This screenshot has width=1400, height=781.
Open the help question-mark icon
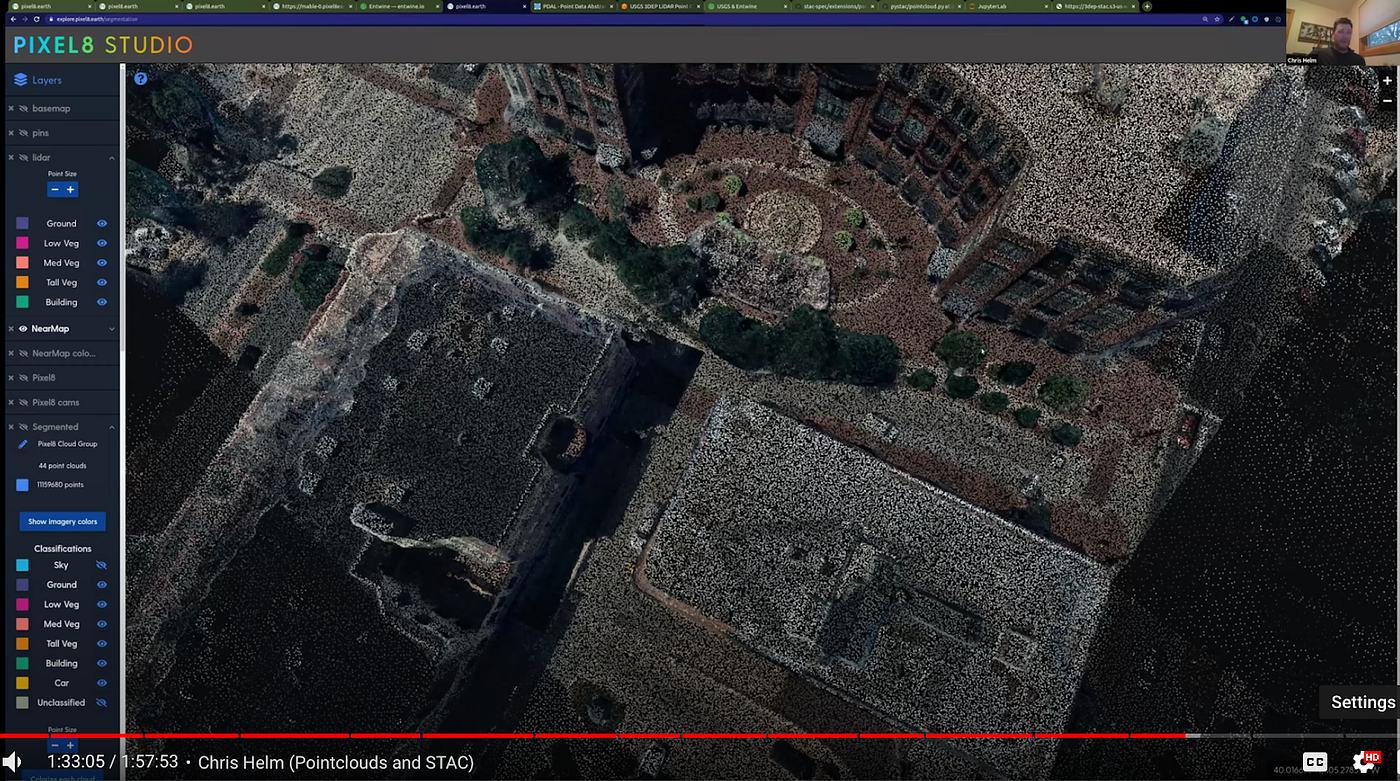[x=141, y=78]
